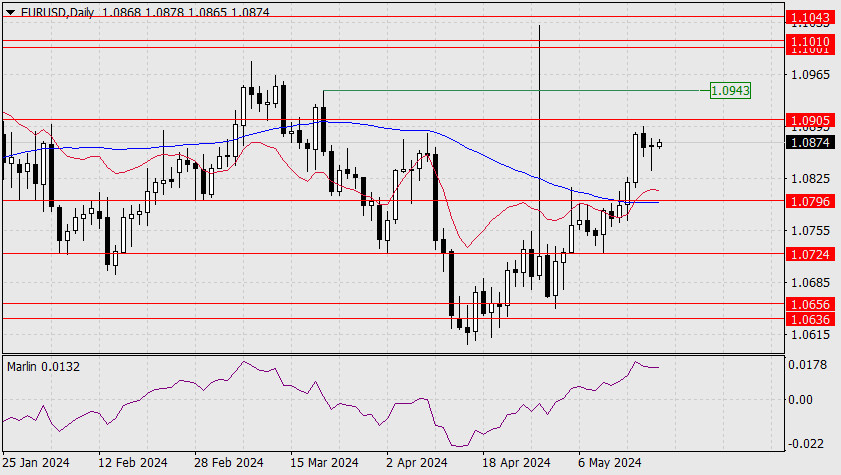The image size is (841, 475).
Task: Click the 1.0965 price axis value
Action: pyautogui.click(x=810, y=75)
